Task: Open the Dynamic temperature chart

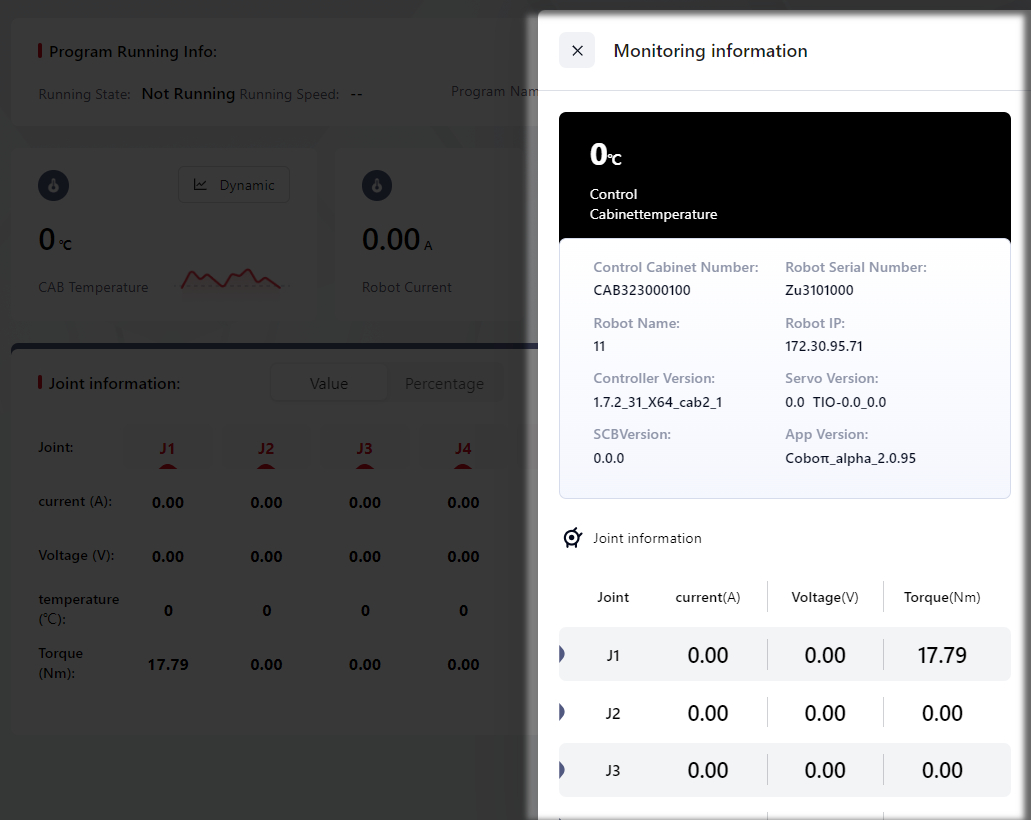Action: click(234, 185)
